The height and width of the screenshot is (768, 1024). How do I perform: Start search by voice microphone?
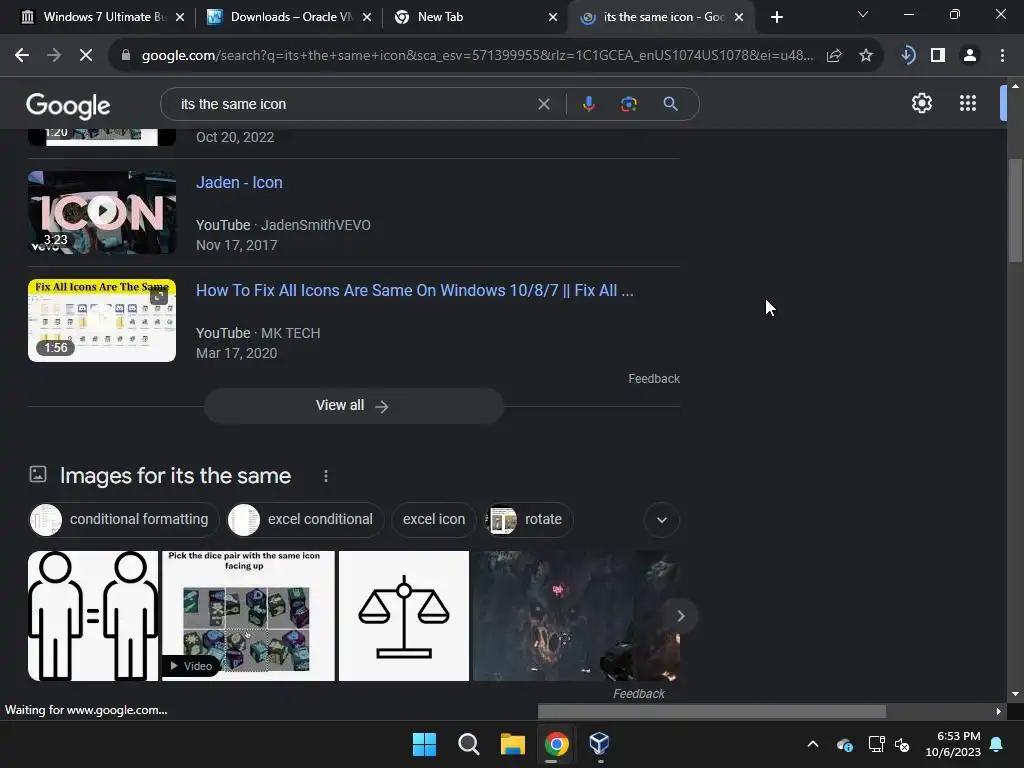(x=588, y=104)
